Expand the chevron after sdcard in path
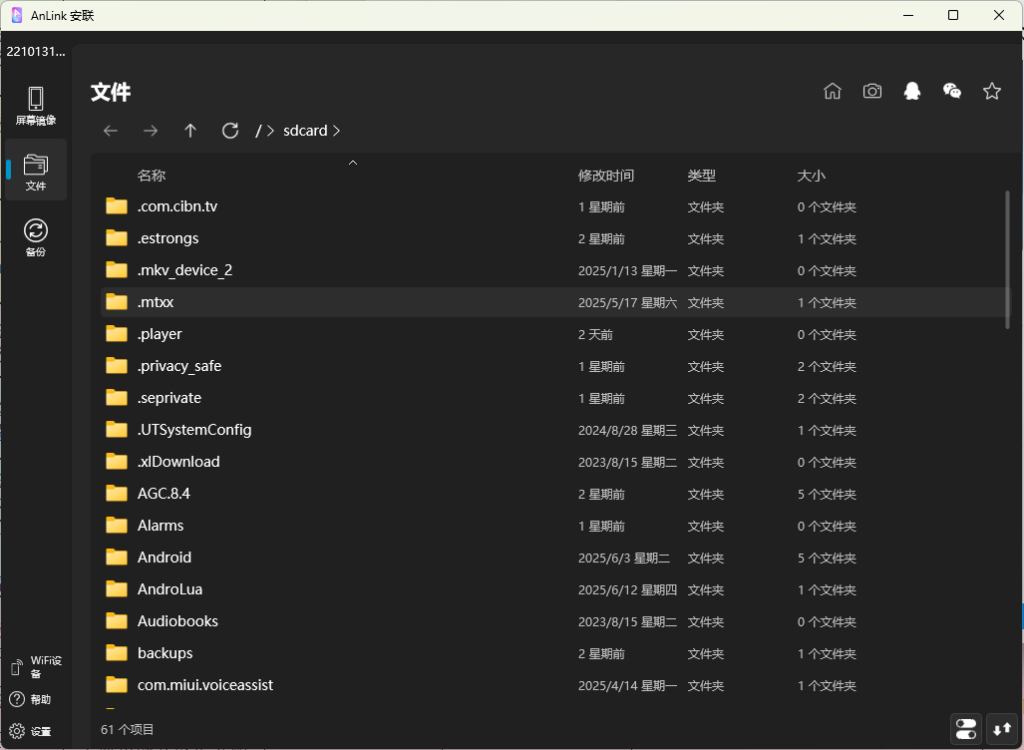The width and height of the screenshot is (1024, 750). pos(336,131)
